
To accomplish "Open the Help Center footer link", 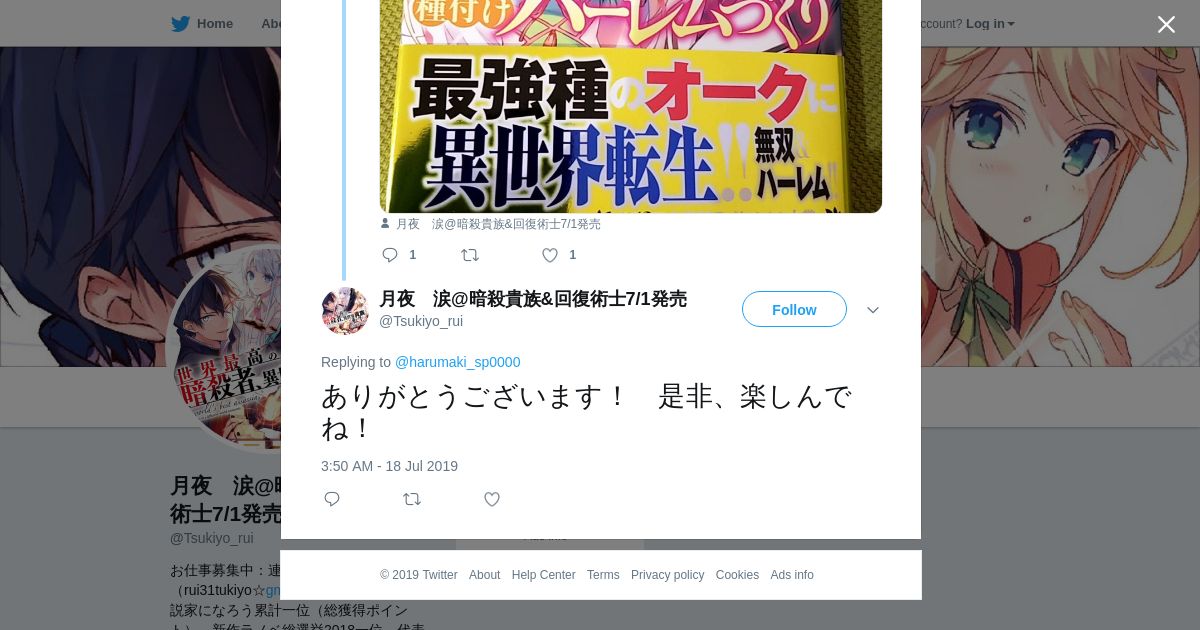I will click(543, 575).
